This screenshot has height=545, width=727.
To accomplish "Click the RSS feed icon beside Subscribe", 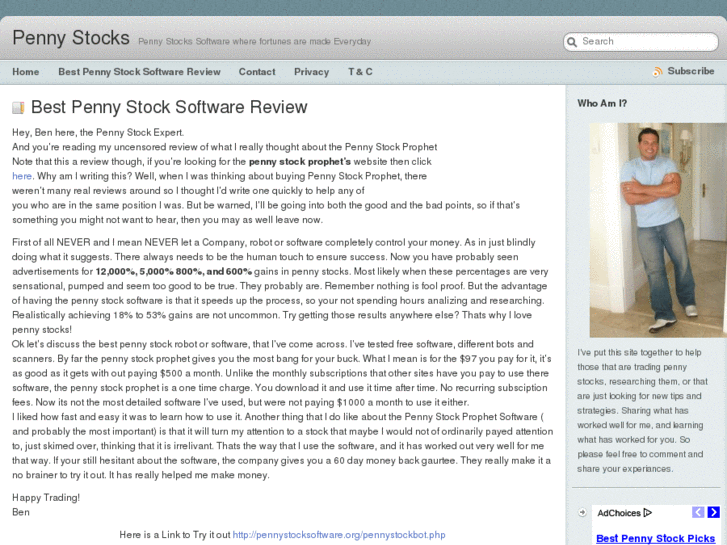I will point(657,72).
